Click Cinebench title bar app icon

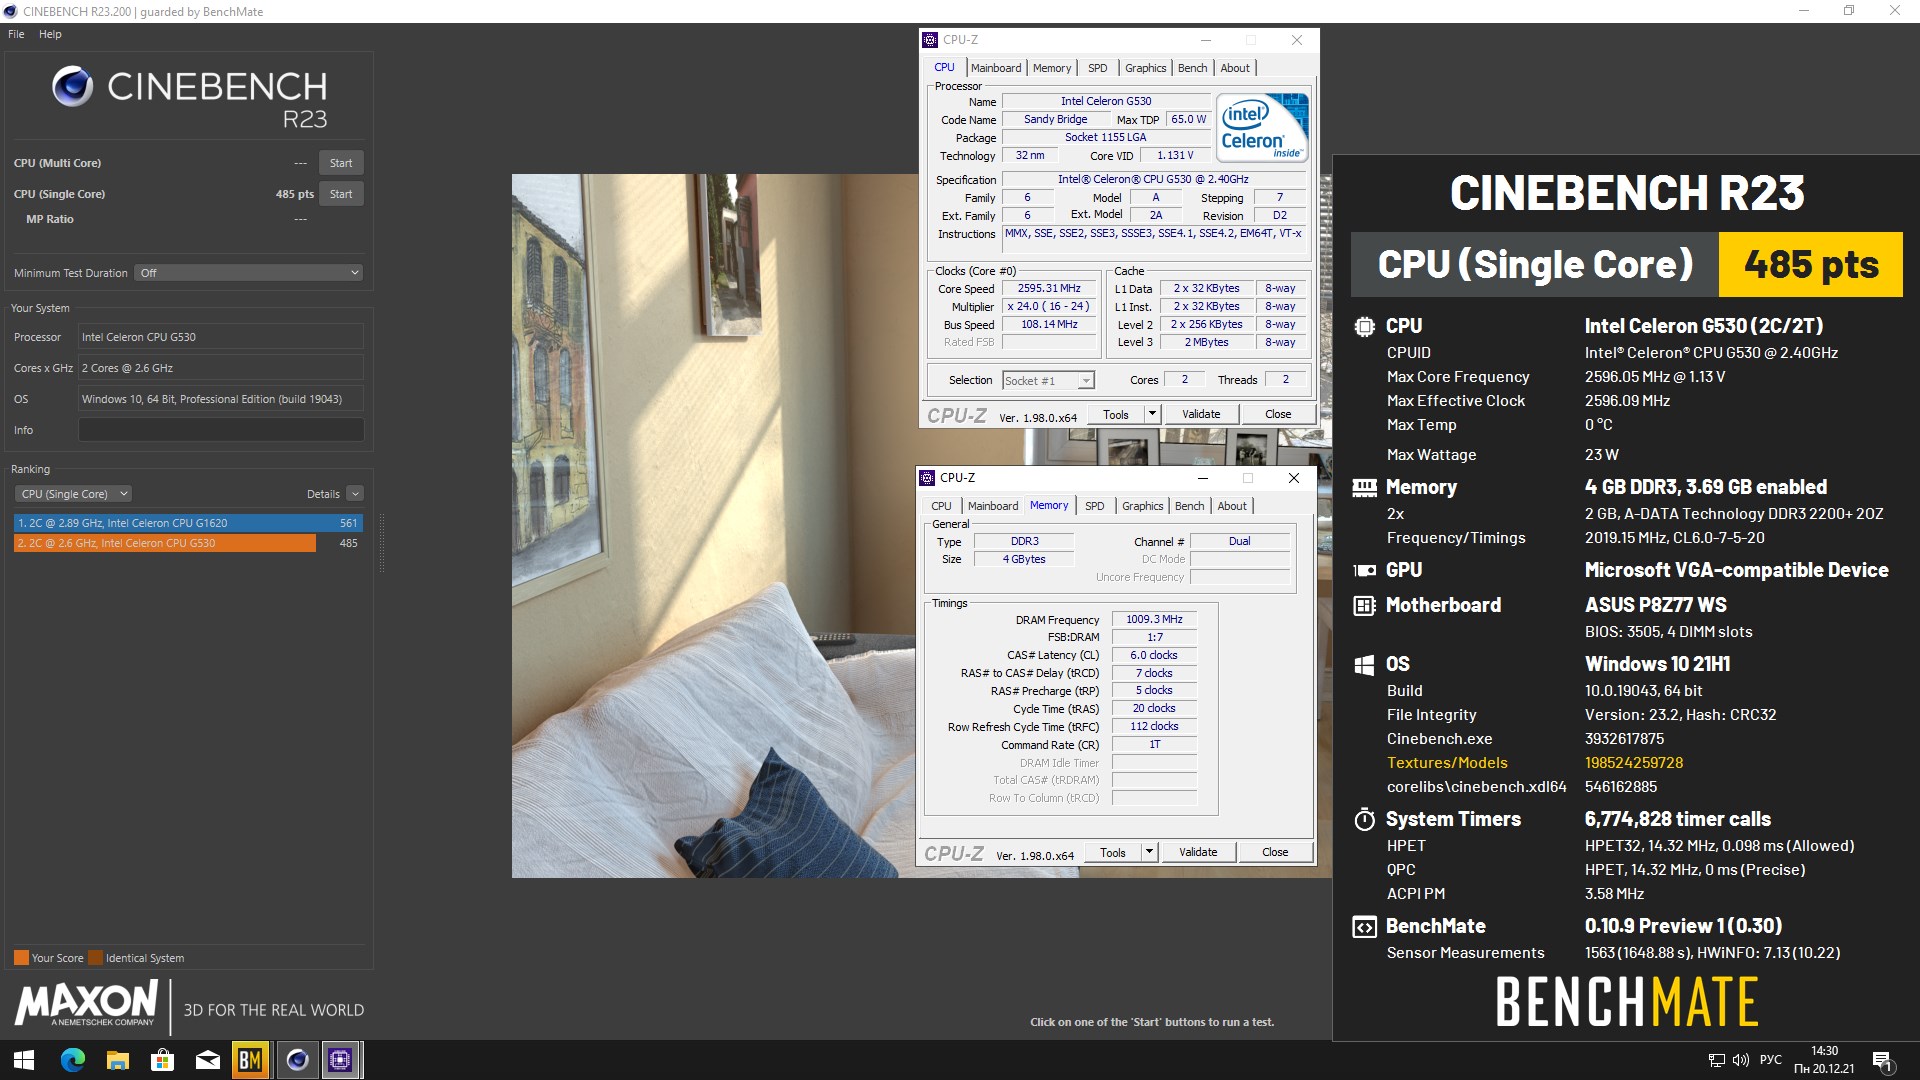tap(11, 12)
